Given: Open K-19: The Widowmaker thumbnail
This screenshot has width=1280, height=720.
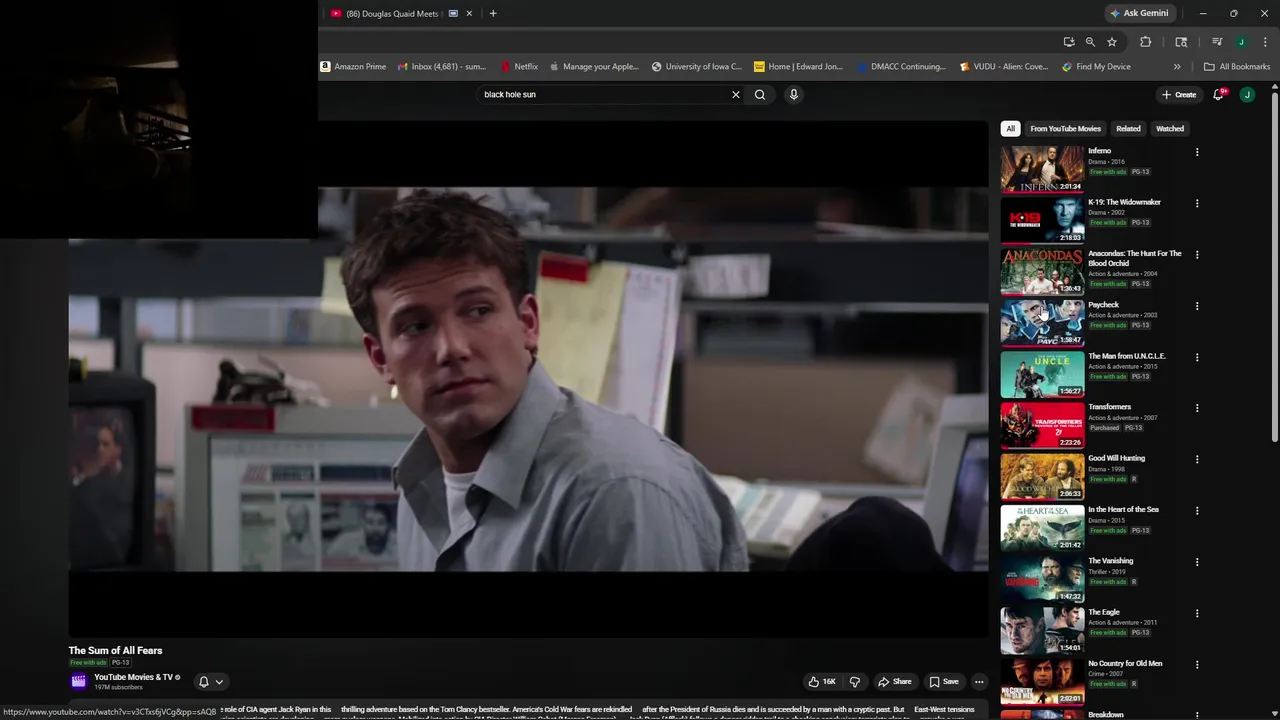Looking at the screenshot, I should click(1042, 220).
